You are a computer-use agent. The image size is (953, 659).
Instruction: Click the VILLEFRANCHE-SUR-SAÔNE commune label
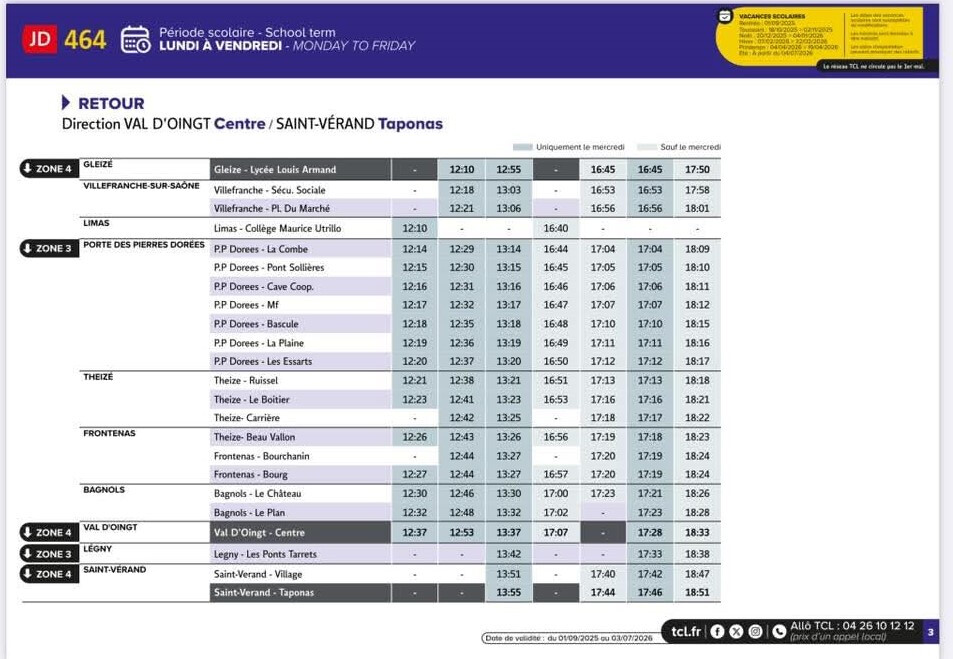(x=142, y=185)
